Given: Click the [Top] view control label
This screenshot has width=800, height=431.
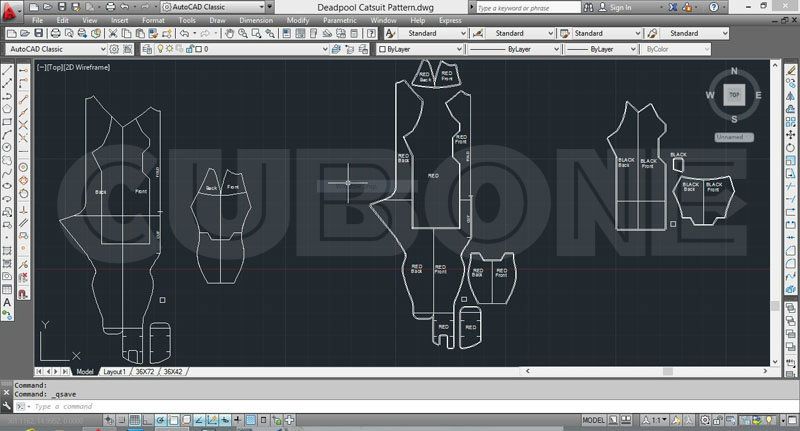Looking at the screenshot, I should pyautogui.click(x=55, y=67).
